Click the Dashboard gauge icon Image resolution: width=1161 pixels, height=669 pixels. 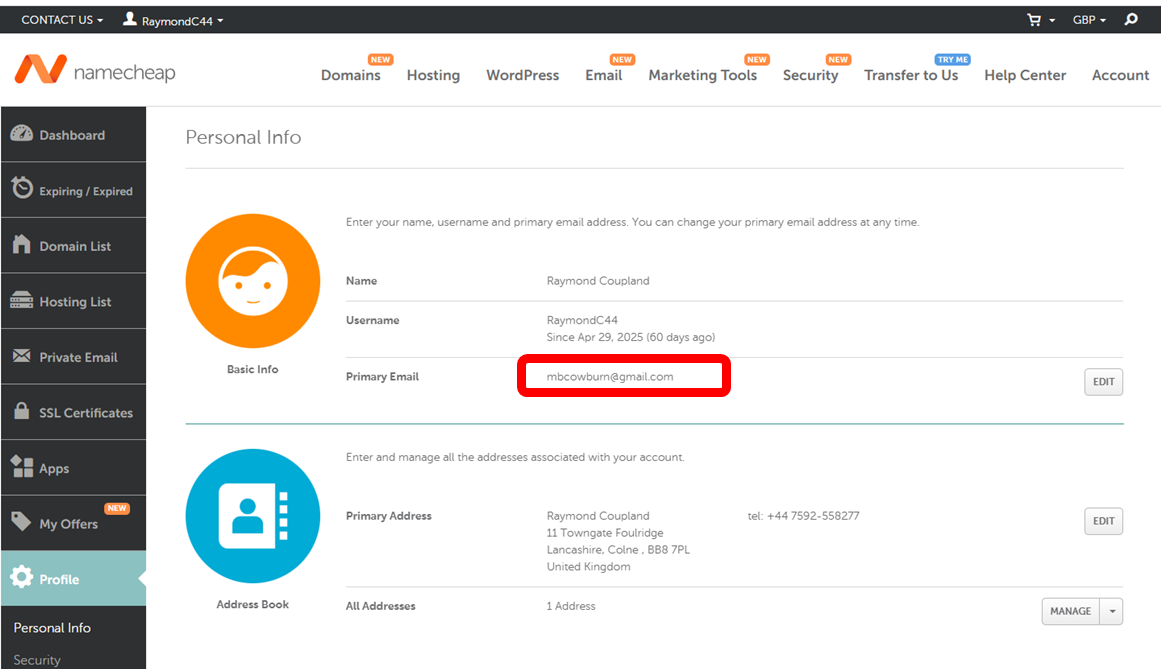pyautogui.click(x=21, y=135)
